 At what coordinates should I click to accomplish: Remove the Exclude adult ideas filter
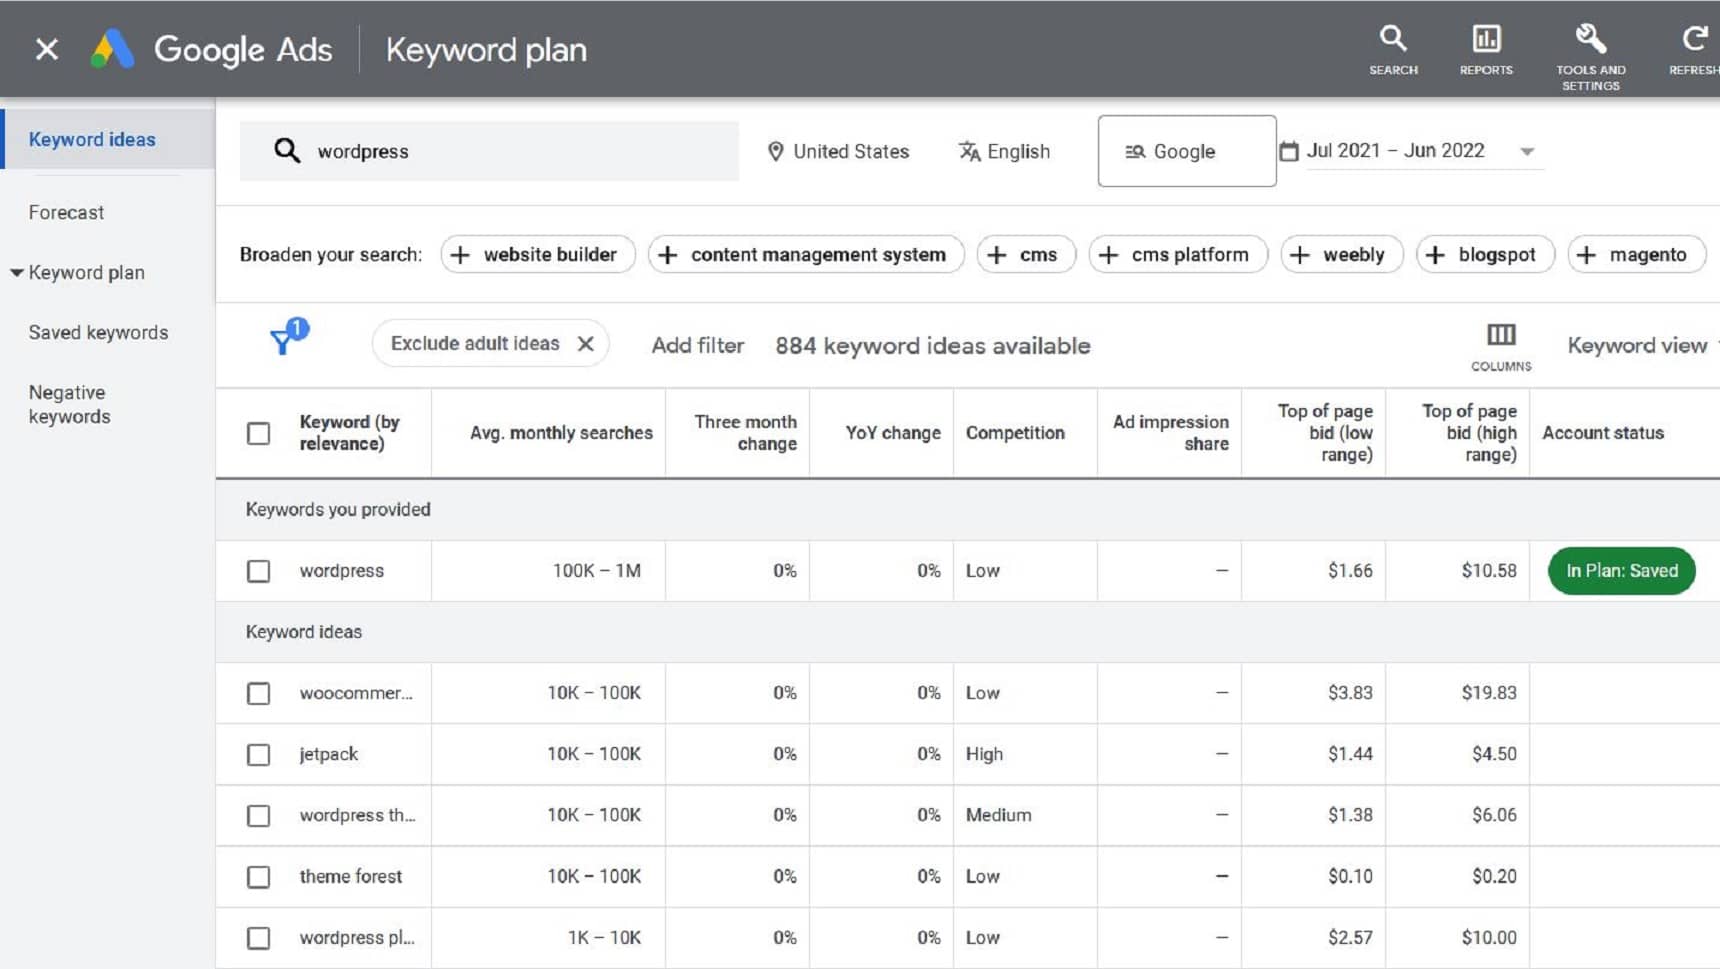pos(586,344)
